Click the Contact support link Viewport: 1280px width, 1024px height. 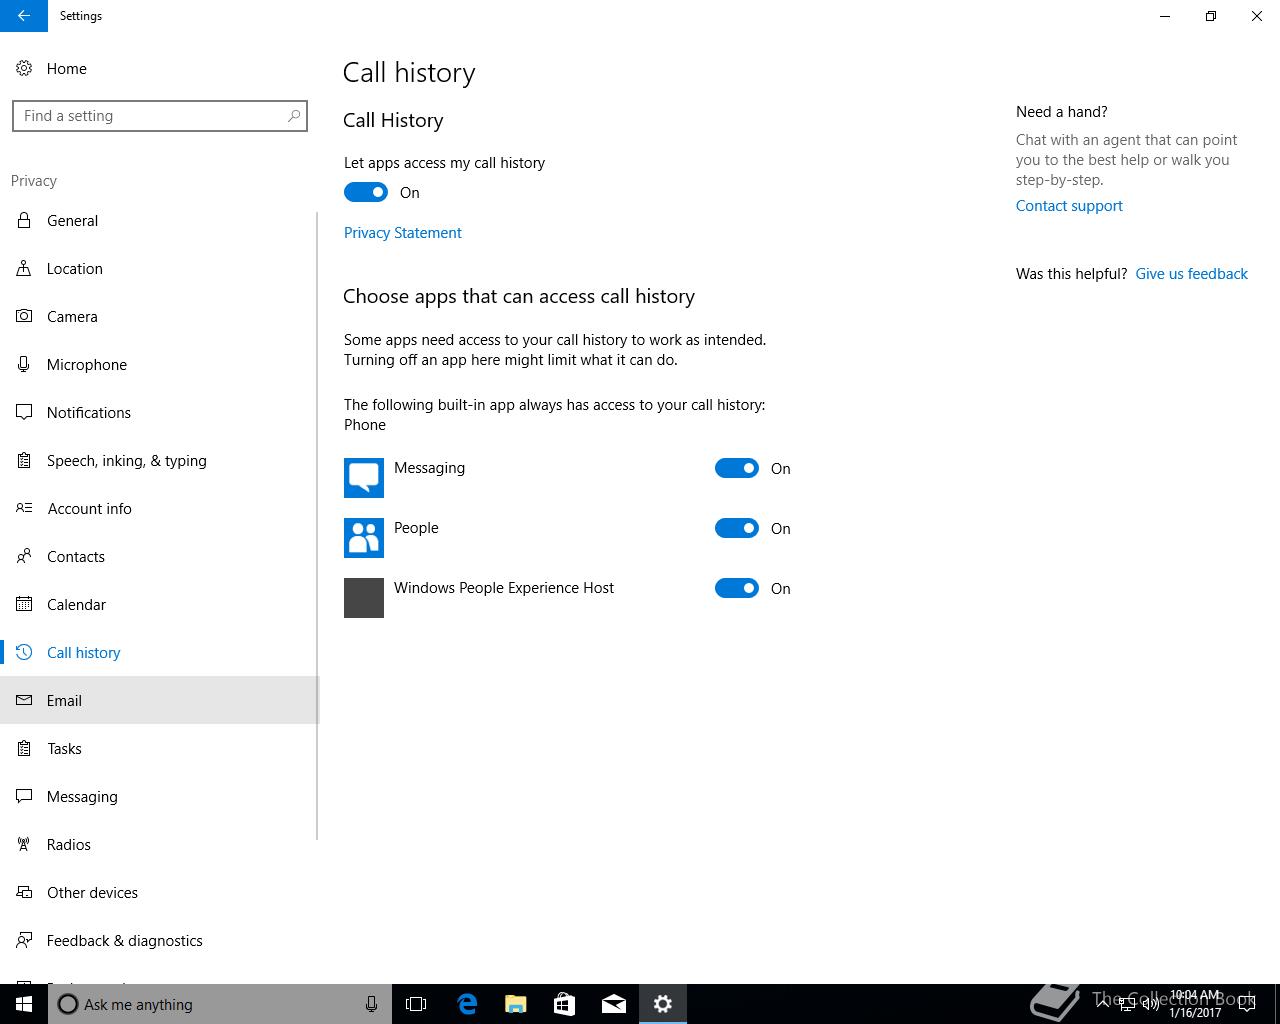pyautogui.click(x=1069, y=205)
